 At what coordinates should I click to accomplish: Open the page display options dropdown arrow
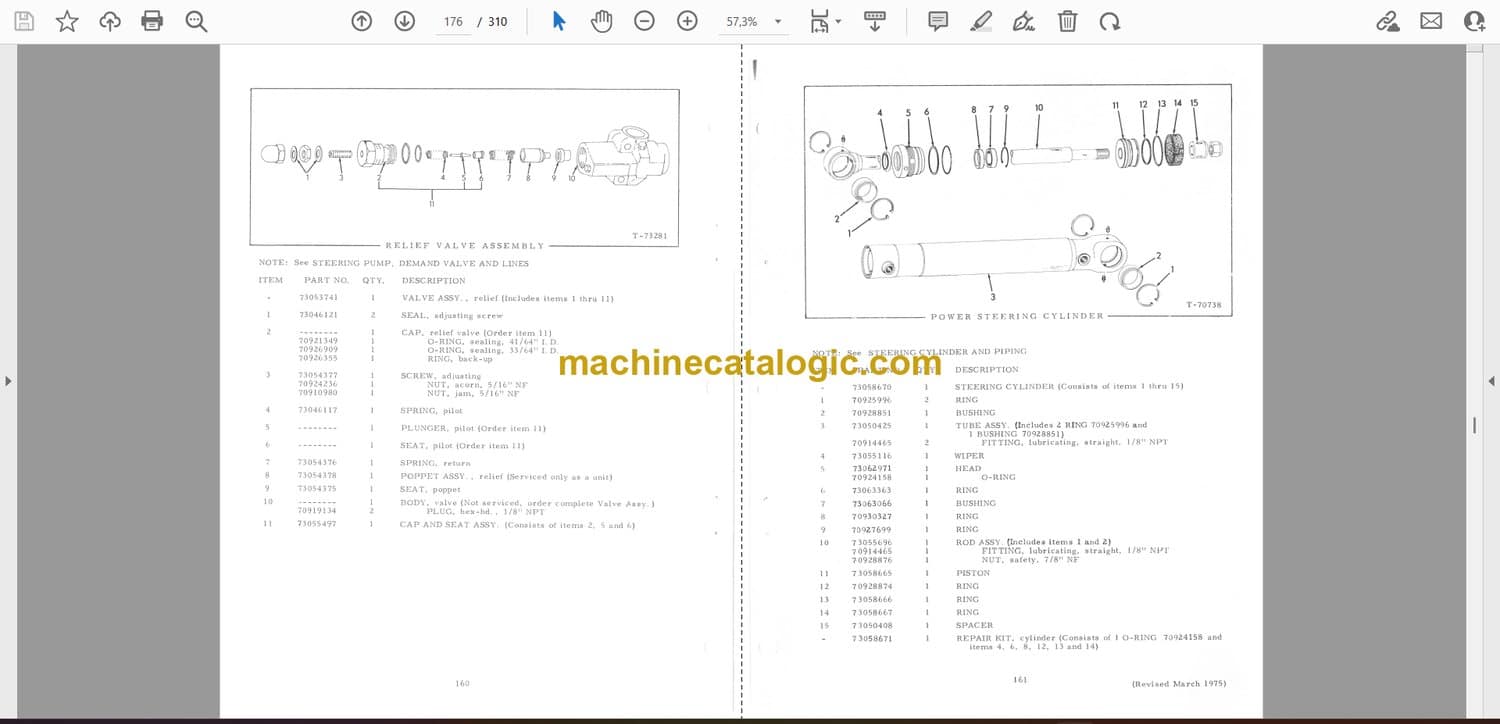[x=838, y=21]
